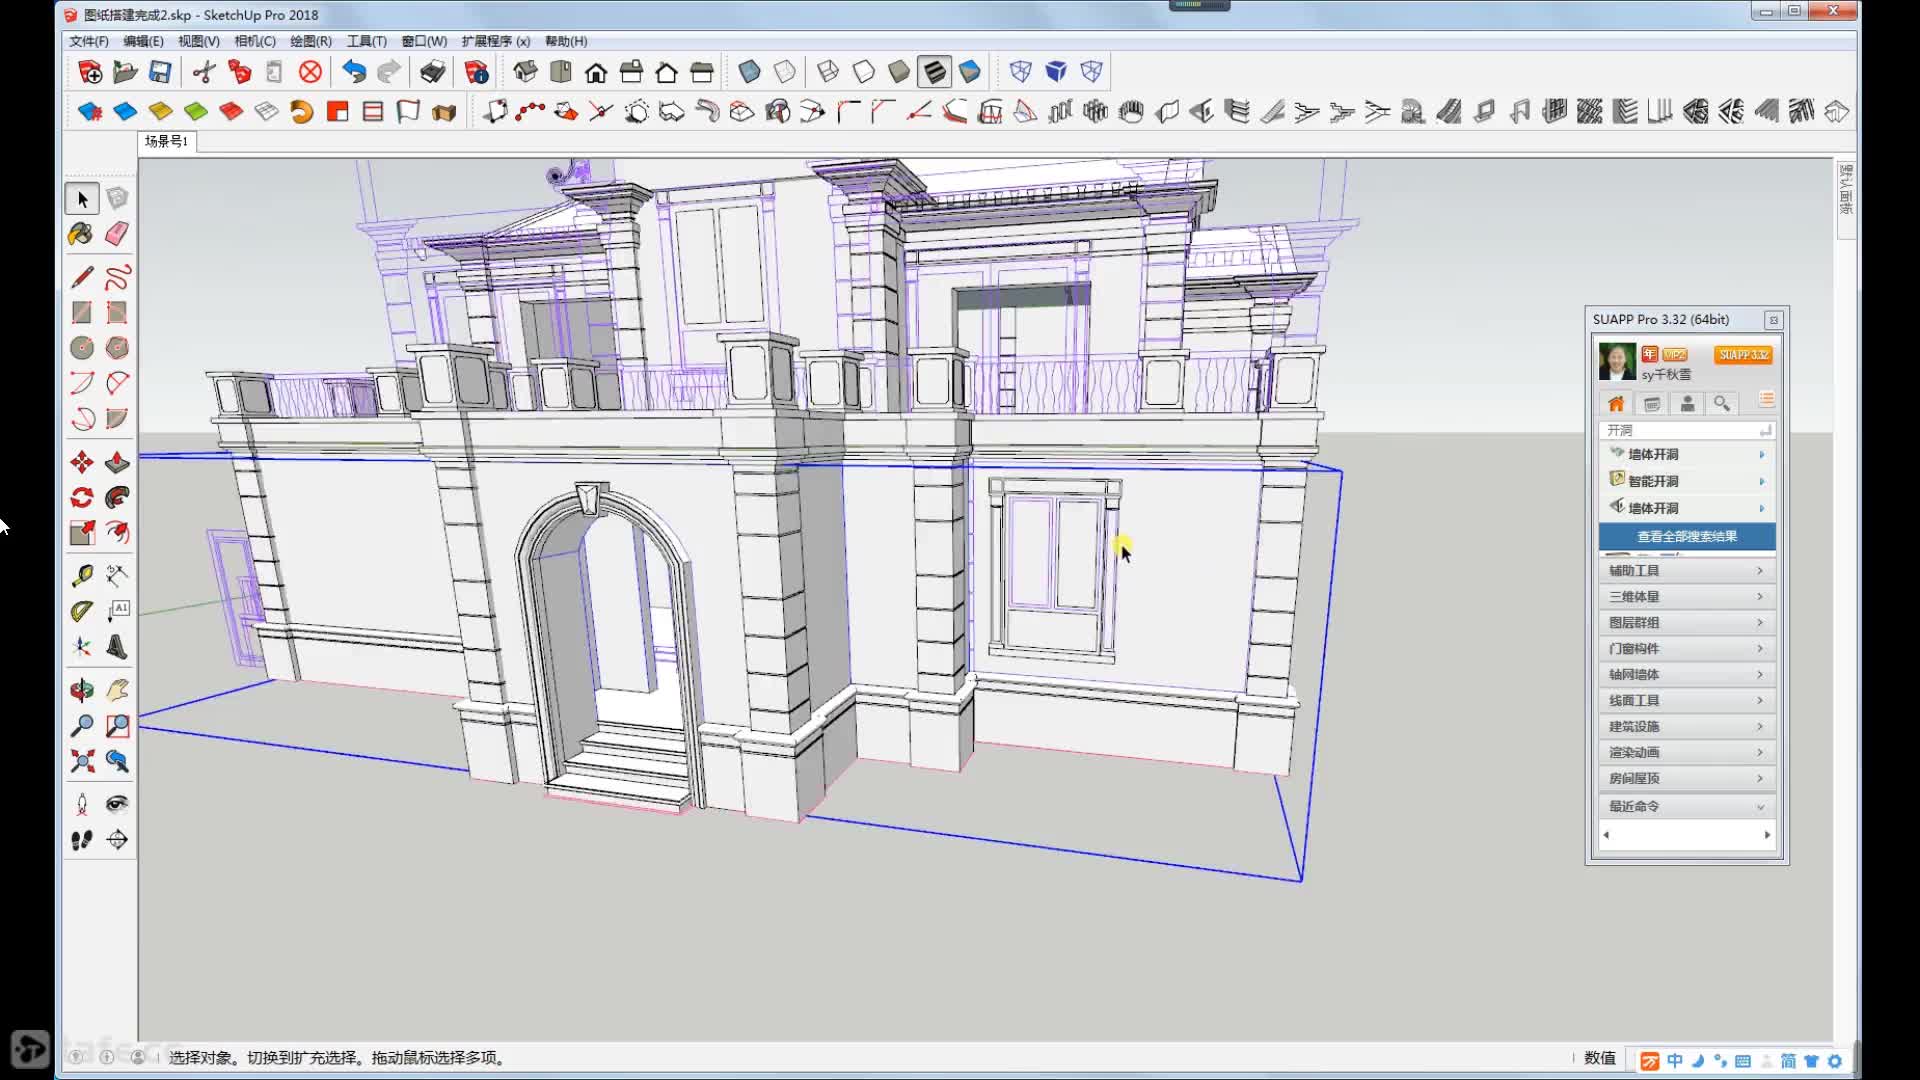
Task: Open the 编辑(E) menu
Action: pyautogui.click(x=143, y=41)
